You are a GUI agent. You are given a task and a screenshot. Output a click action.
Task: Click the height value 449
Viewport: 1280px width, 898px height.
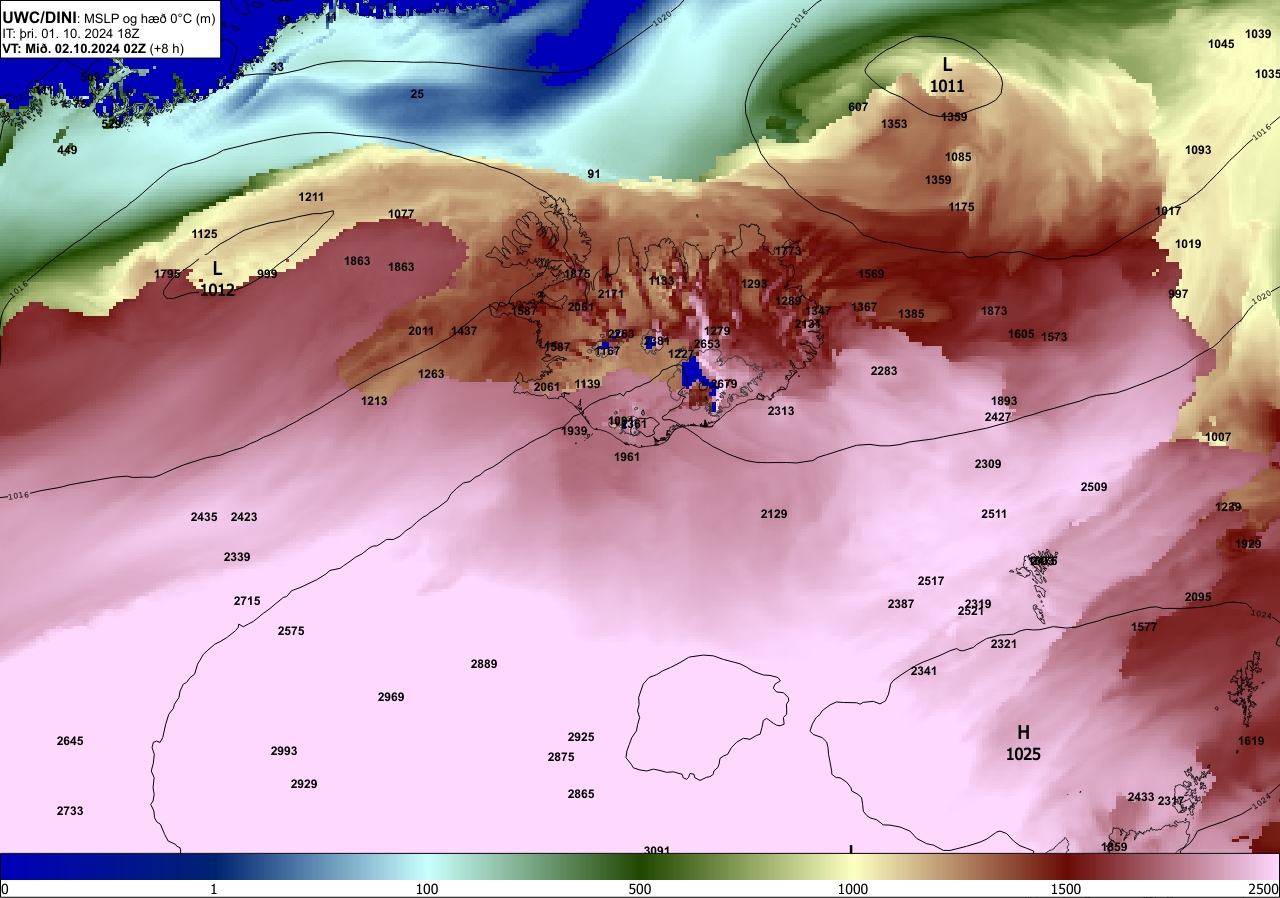tap(67, 150)
